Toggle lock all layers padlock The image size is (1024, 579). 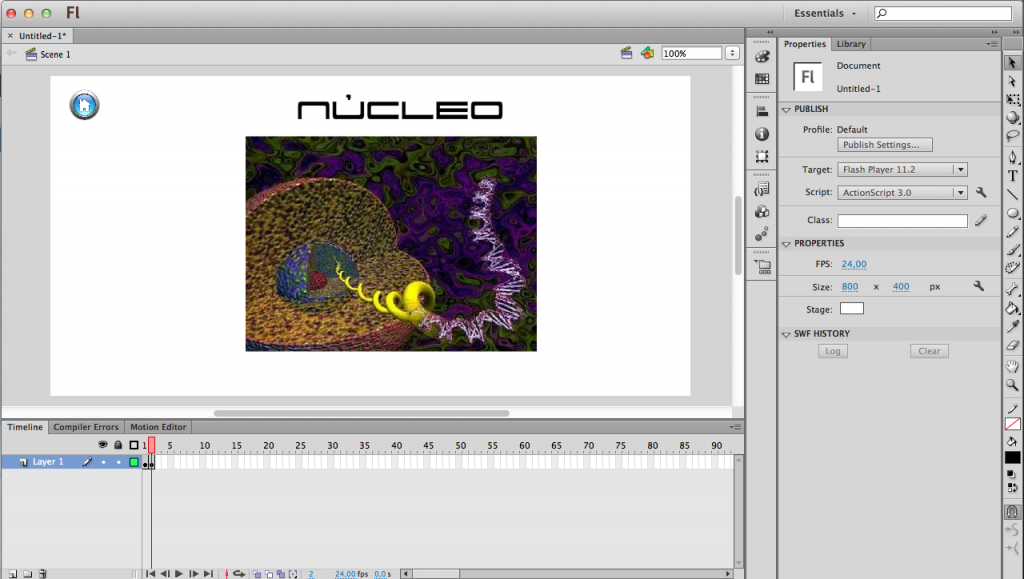(x=118, y=445)
